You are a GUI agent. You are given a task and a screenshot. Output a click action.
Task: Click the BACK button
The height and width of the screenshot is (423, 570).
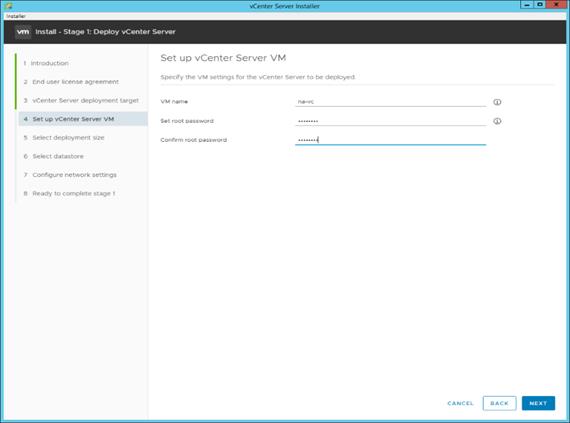coord(499,403)
